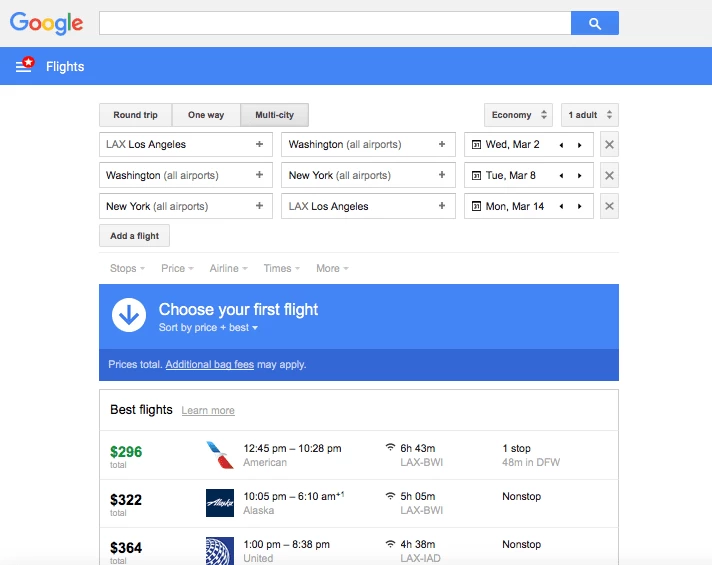Go to previous day before Wed, Mar 2
Screen dimensions: 712x565
(561, 145)
